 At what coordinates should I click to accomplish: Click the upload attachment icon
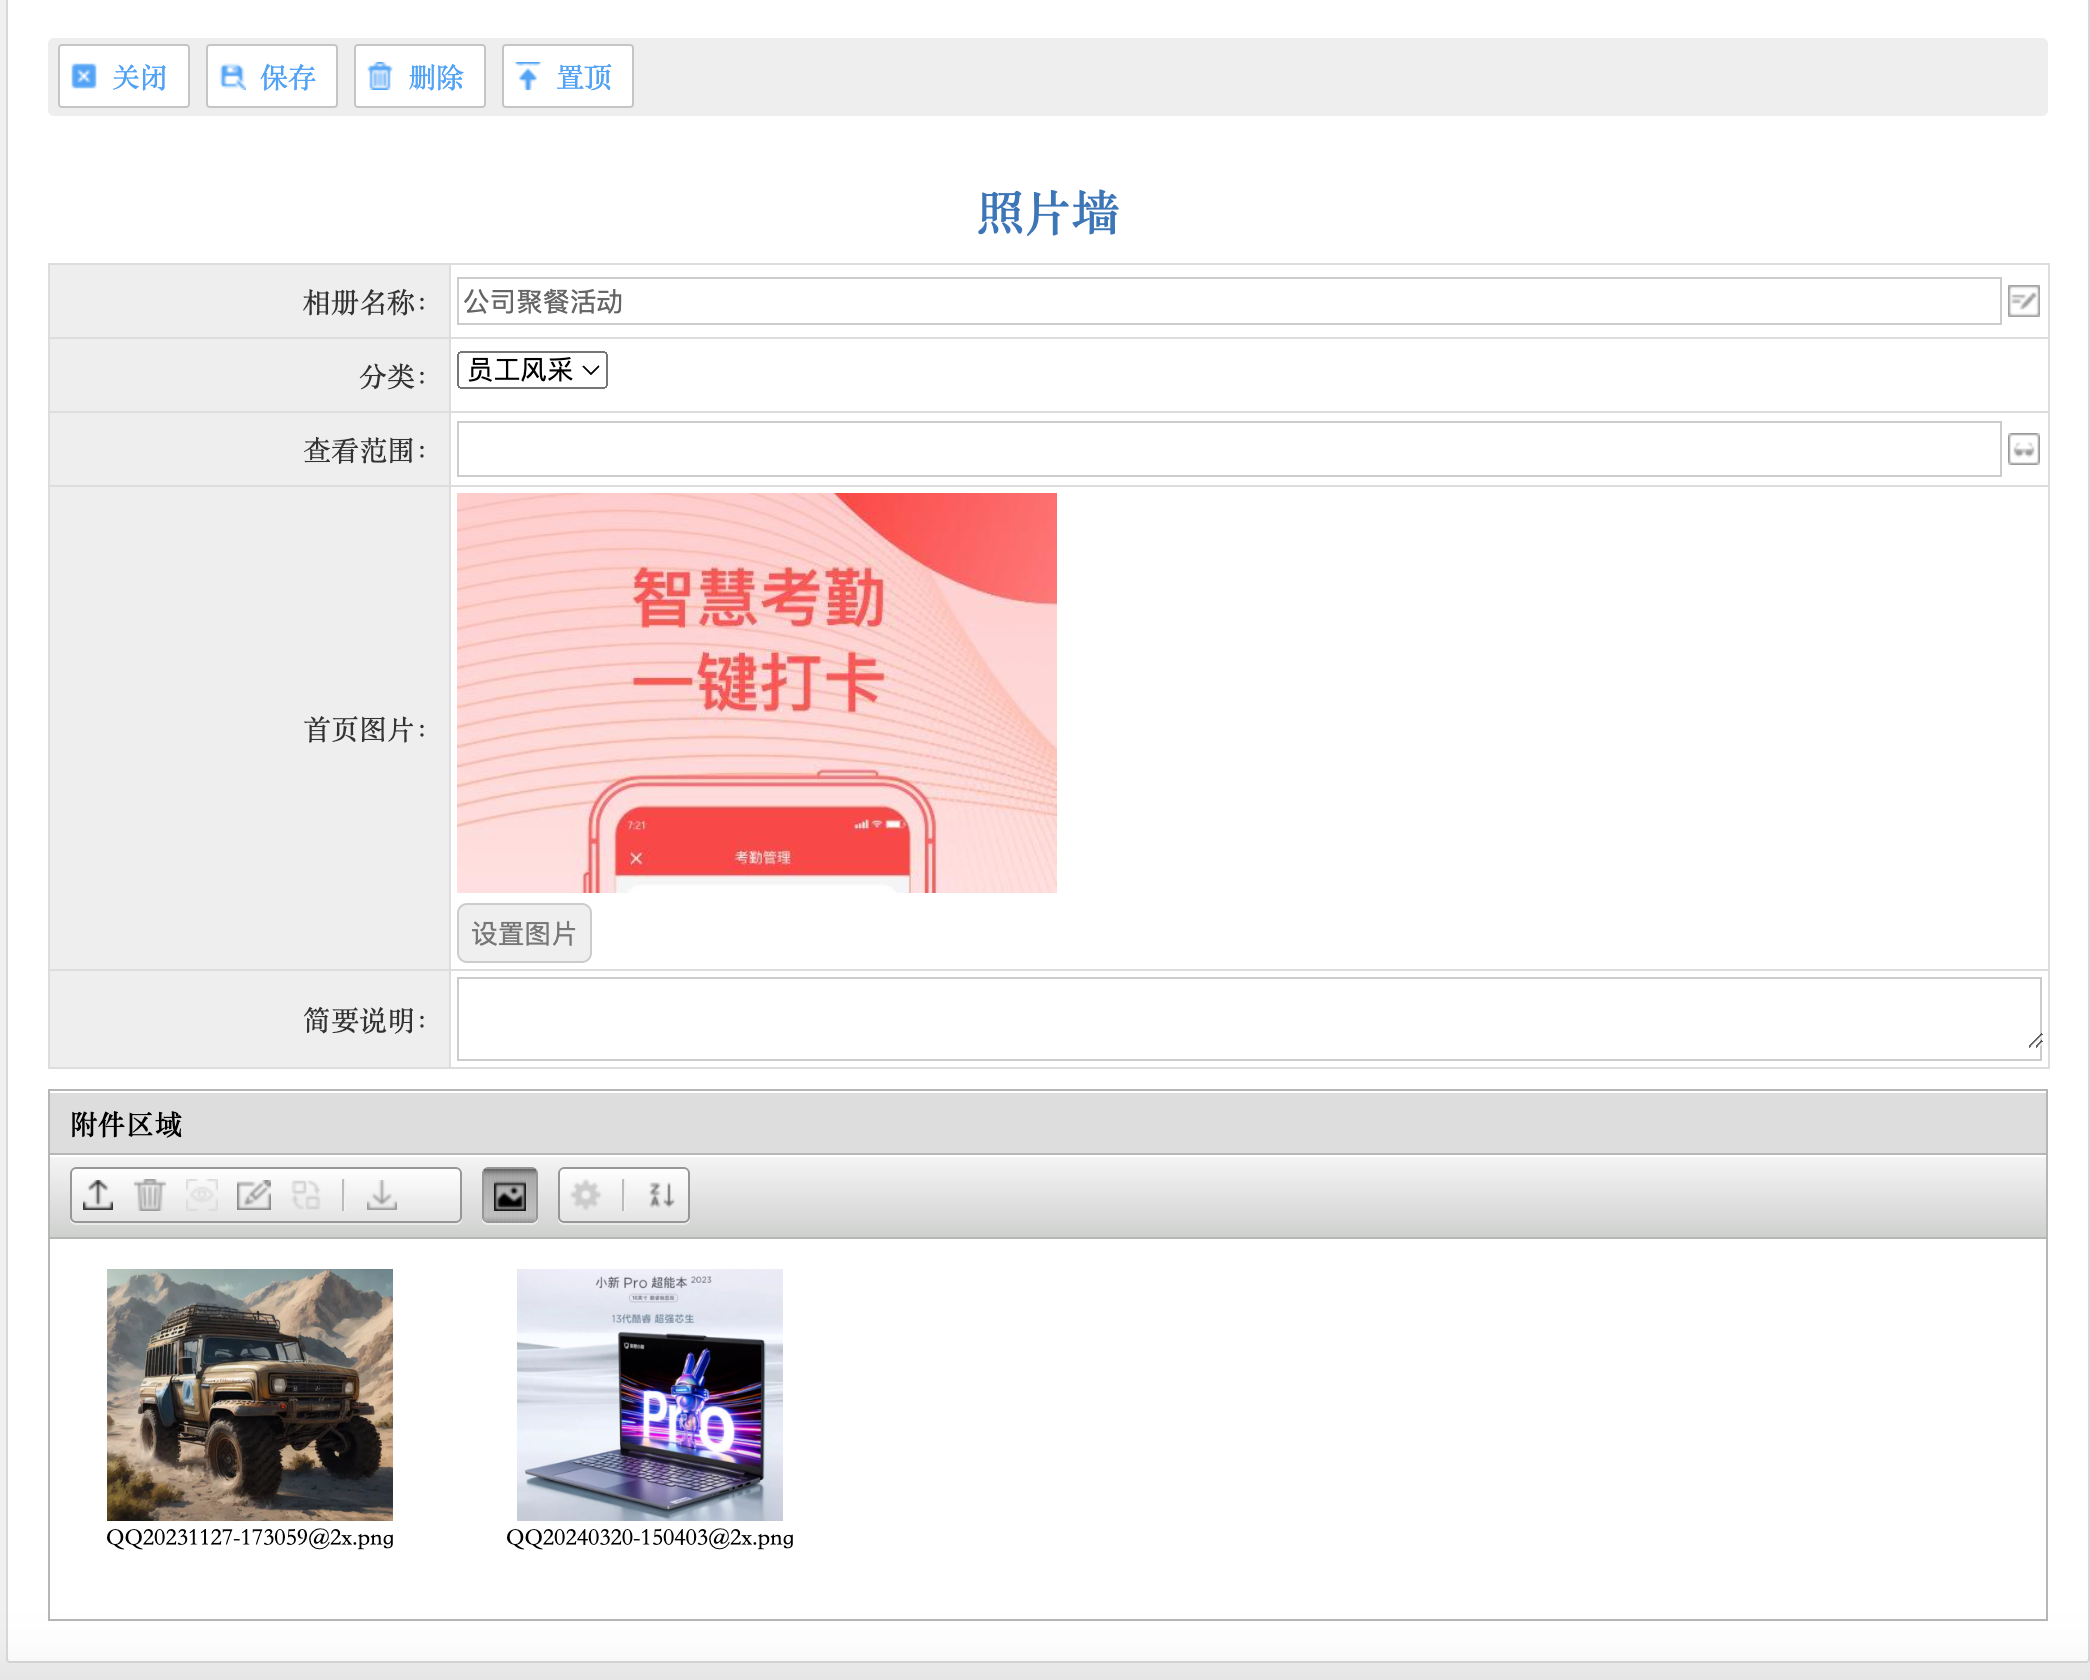pos(98,1195)
